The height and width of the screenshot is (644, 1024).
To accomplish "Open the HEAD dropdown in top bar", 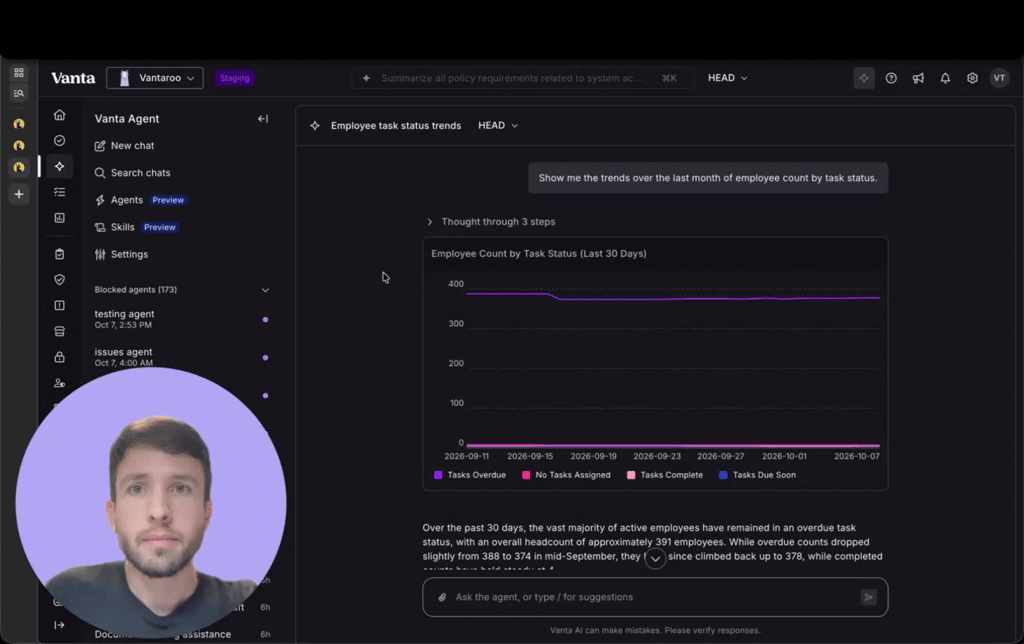I will tap(728, 78).
